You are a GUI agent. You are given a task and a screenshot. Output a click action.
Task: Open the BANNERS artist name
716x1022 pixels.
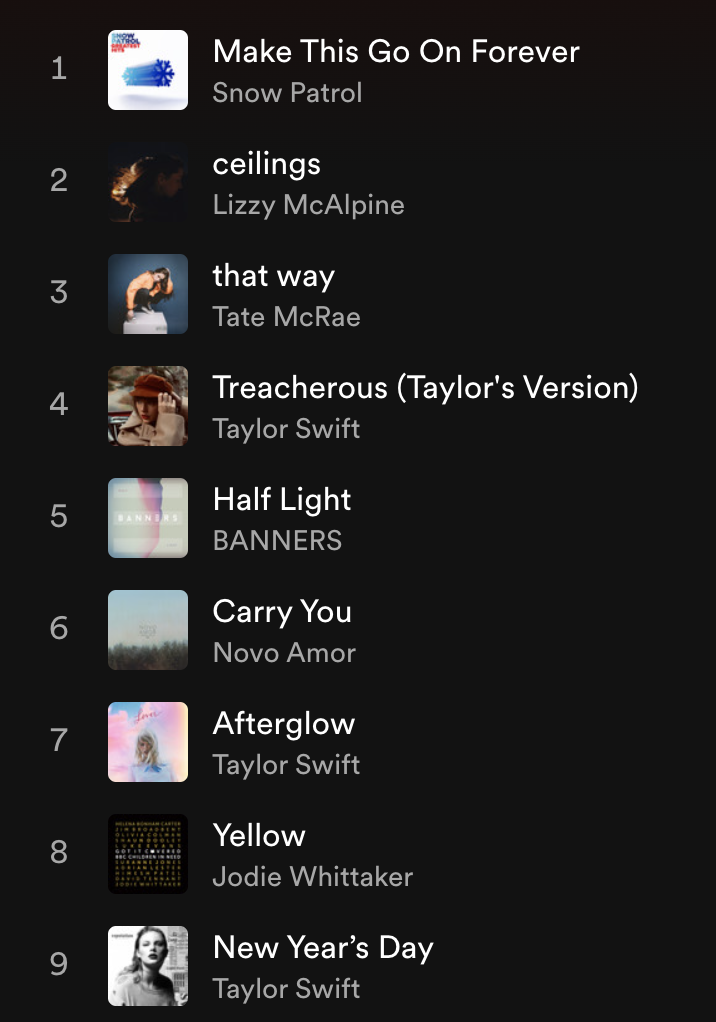278,541
